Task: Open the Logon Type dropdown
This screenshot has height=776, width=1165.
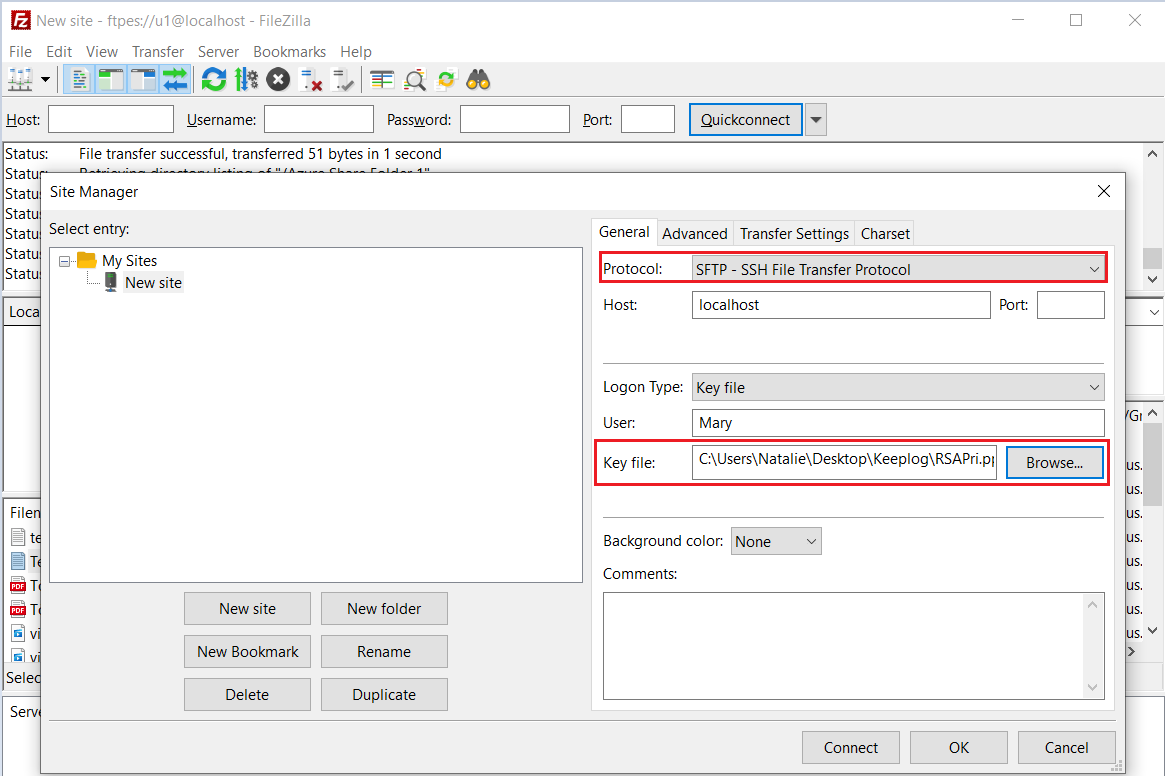Action: 898,387
